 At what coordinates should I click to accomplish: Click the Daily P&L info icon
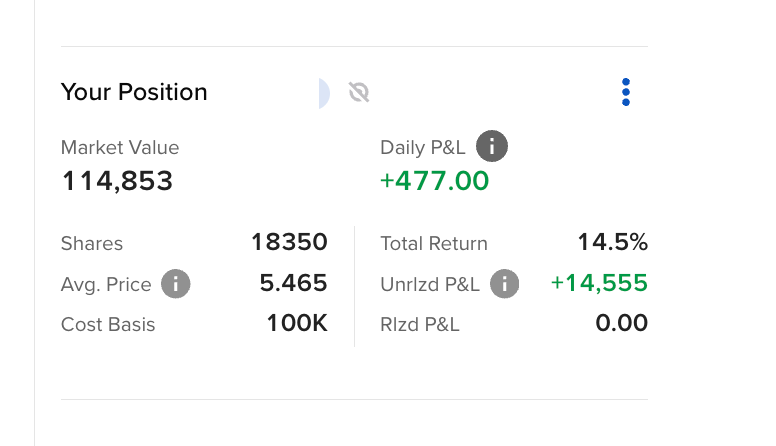491,146
